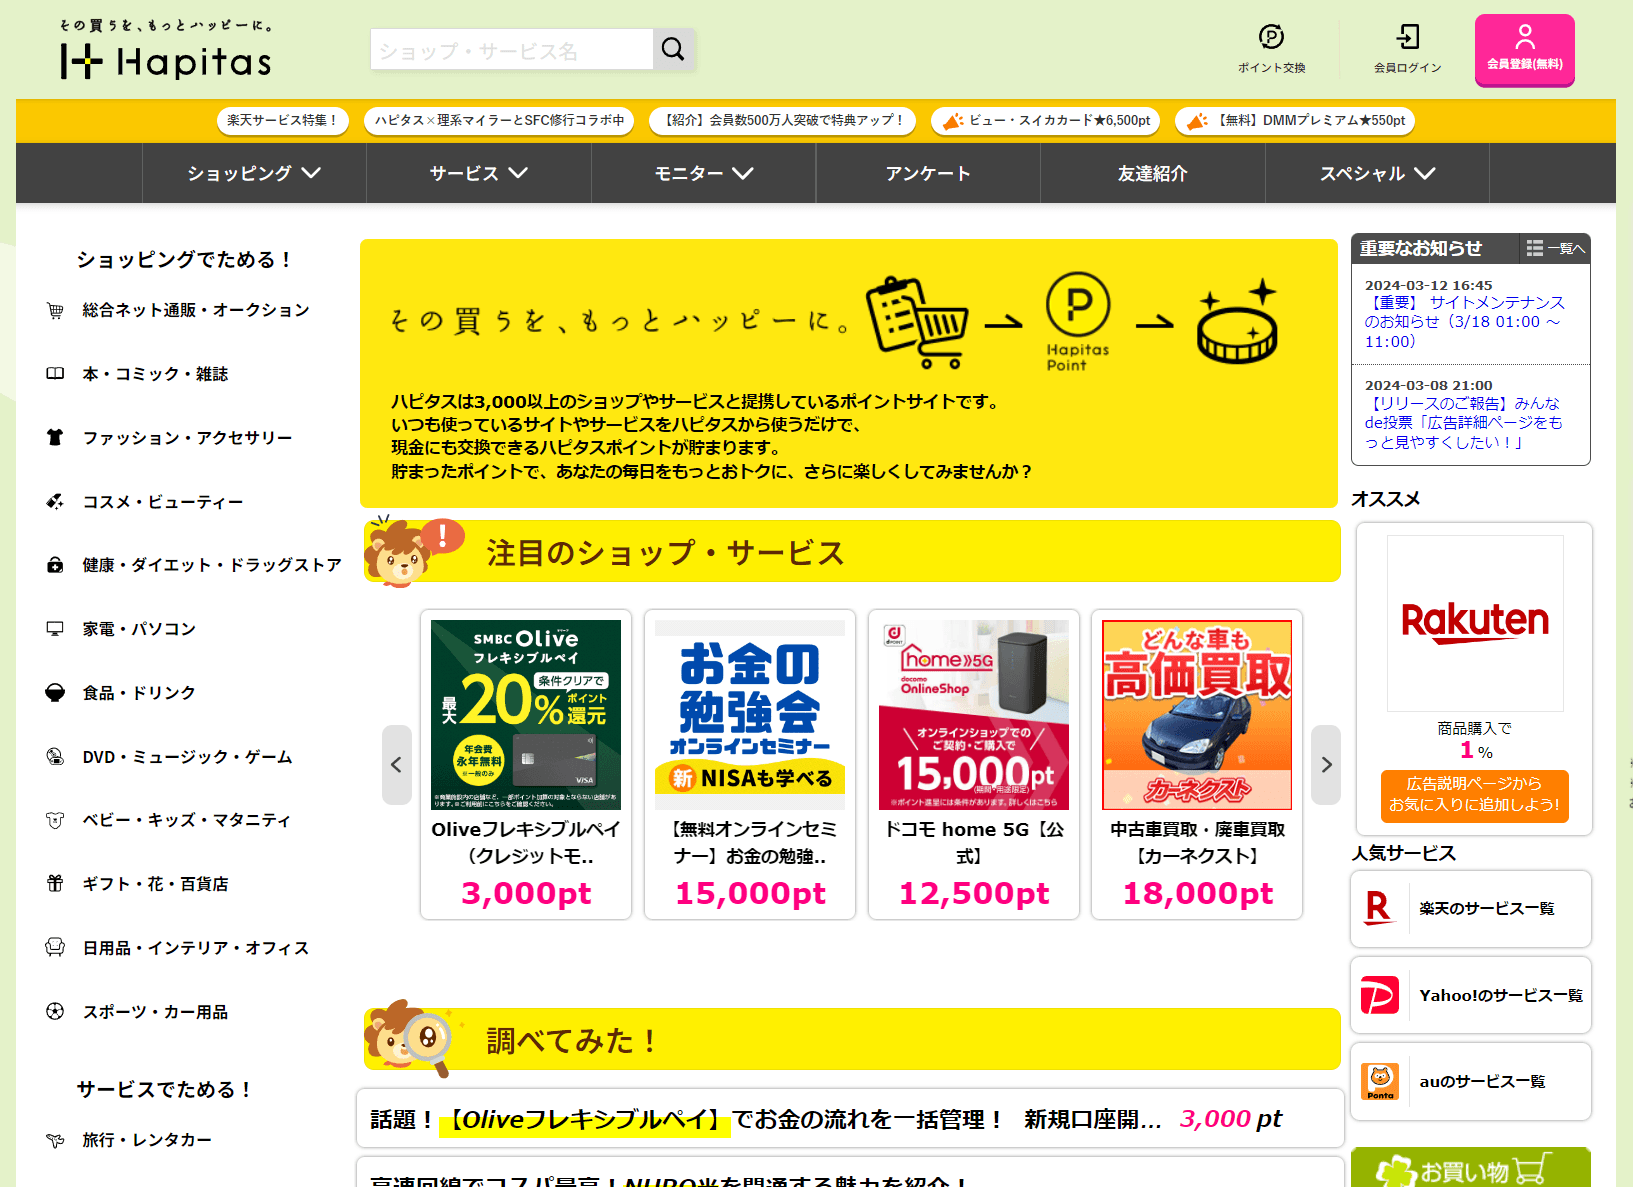Click cosmetics icon beside コスメ・ビューティー
The width and height of the screenshot is (1633, 1187).
[55, 502]
